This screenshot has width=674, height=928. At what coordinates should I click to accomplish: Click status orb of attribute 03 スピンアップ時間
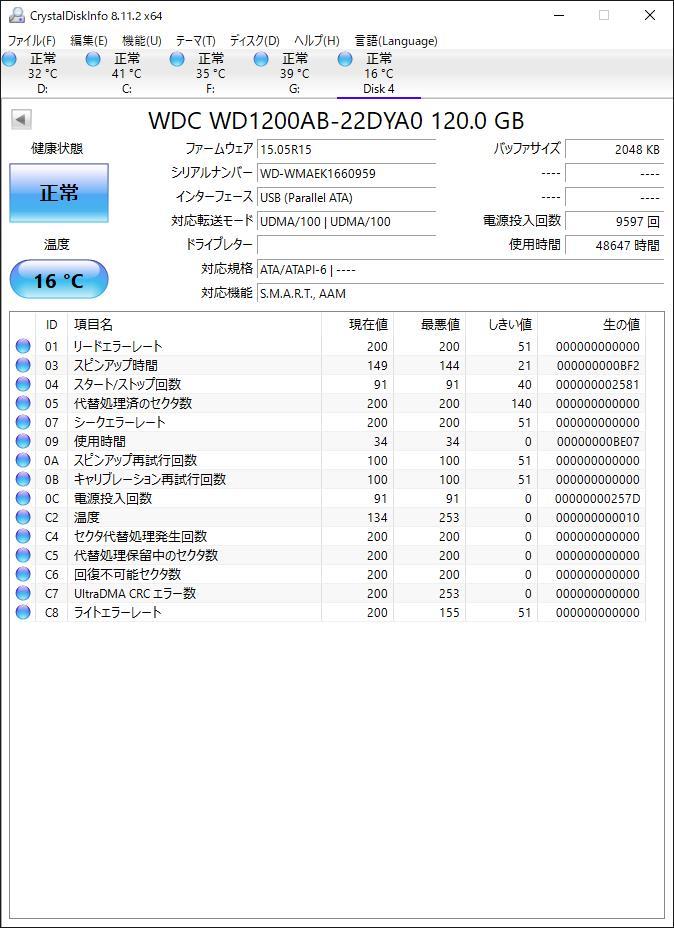(x=23, y=365)
